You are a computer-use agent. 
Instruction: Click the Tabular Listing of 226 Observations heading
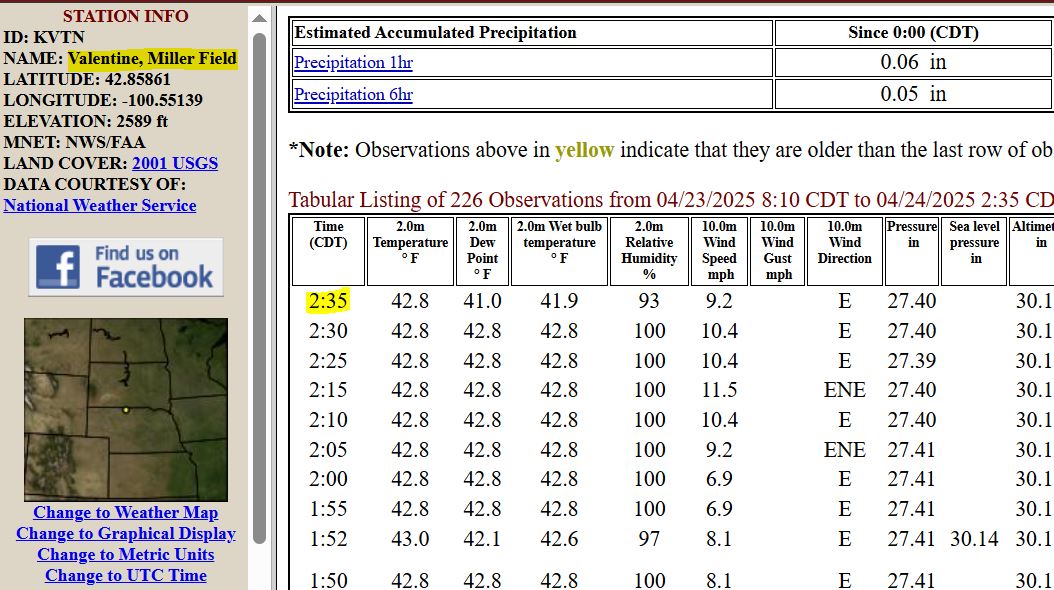click(x=671, y=200)
